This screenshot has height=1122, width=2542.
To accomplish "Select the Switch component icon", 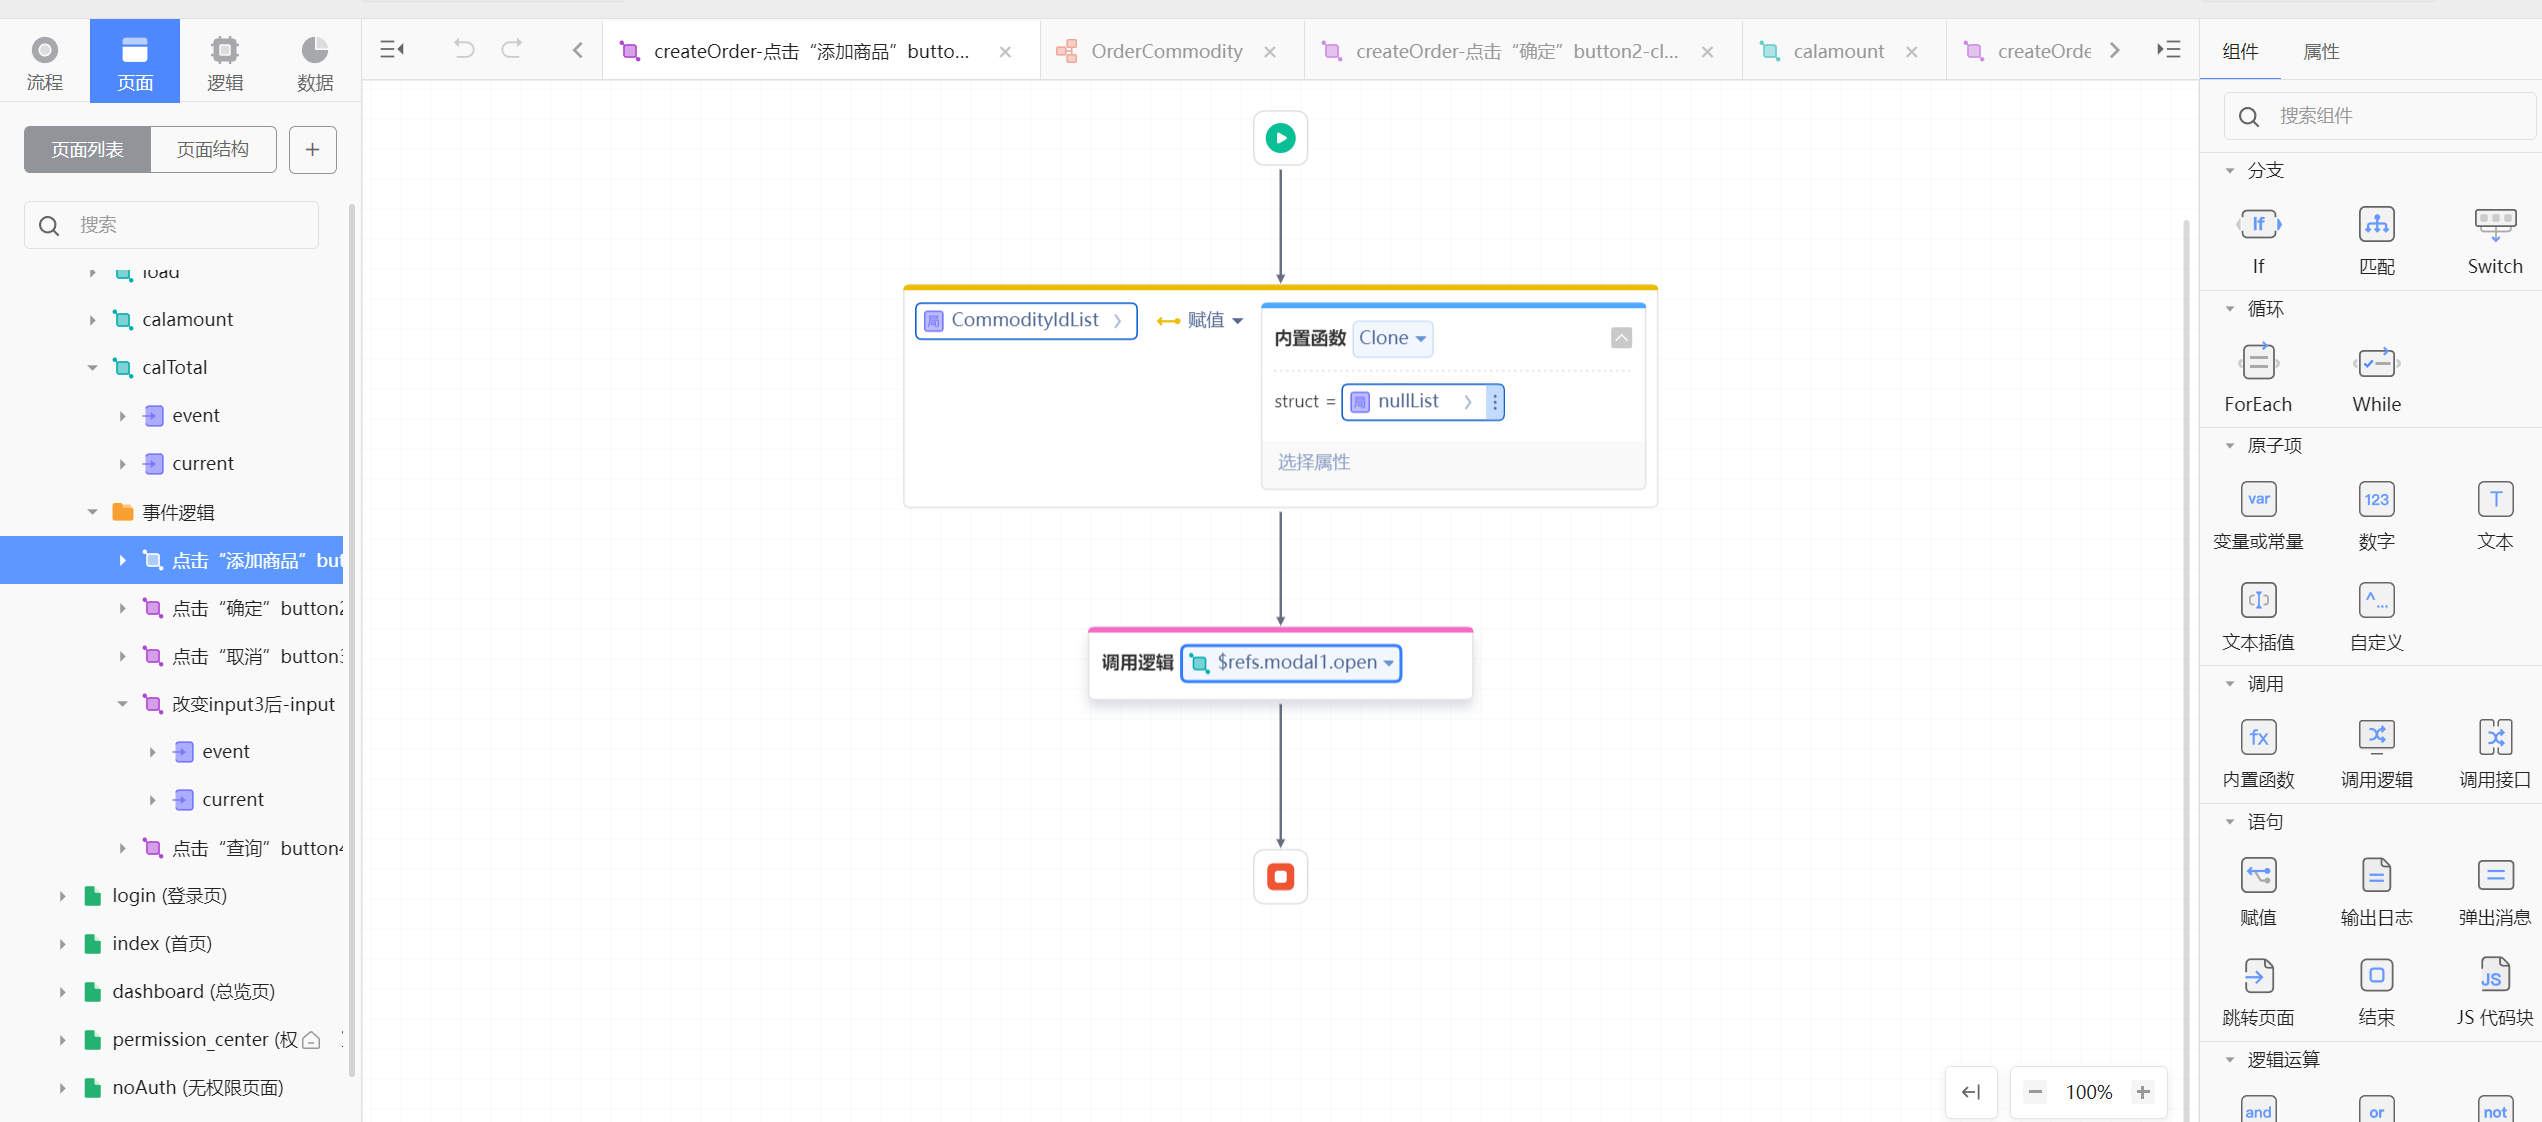I will click(2495, 225).
